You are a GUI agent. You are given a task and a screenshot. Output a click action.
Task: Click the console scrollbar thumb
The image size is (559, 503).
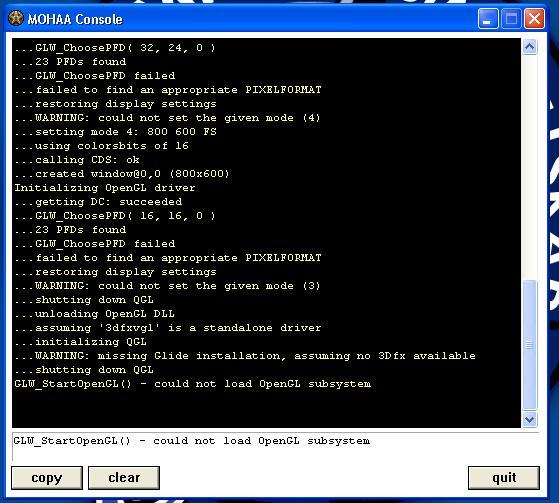click(x=530, y=345)
